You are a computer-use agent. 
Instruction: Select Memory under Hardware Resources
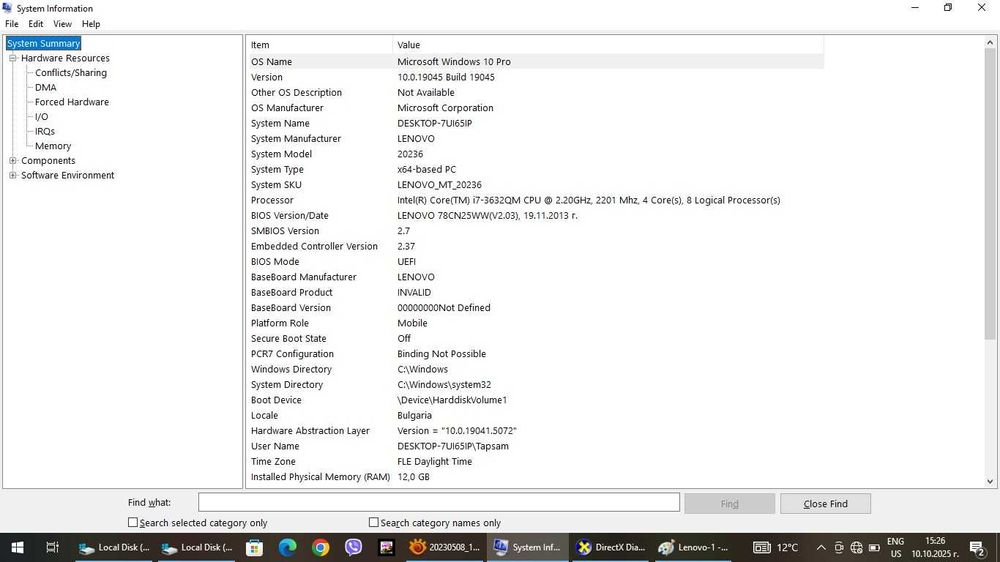(x=53, y=146)
